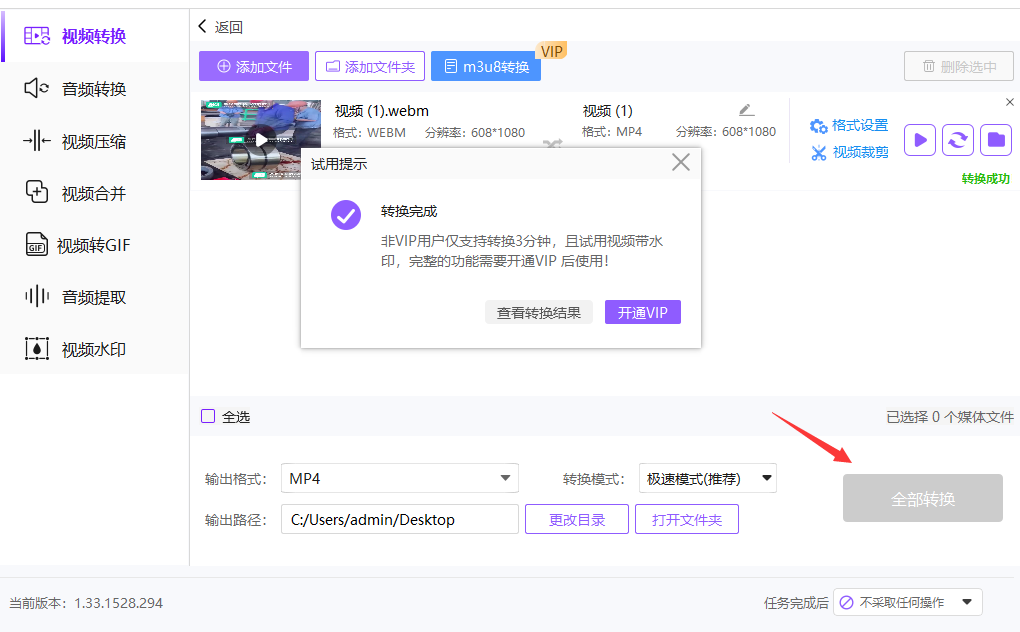Click the purple checkmark icon in dialog
Image resolution: width=1020 pixels, height=632 pixels.
pos(346,215)
